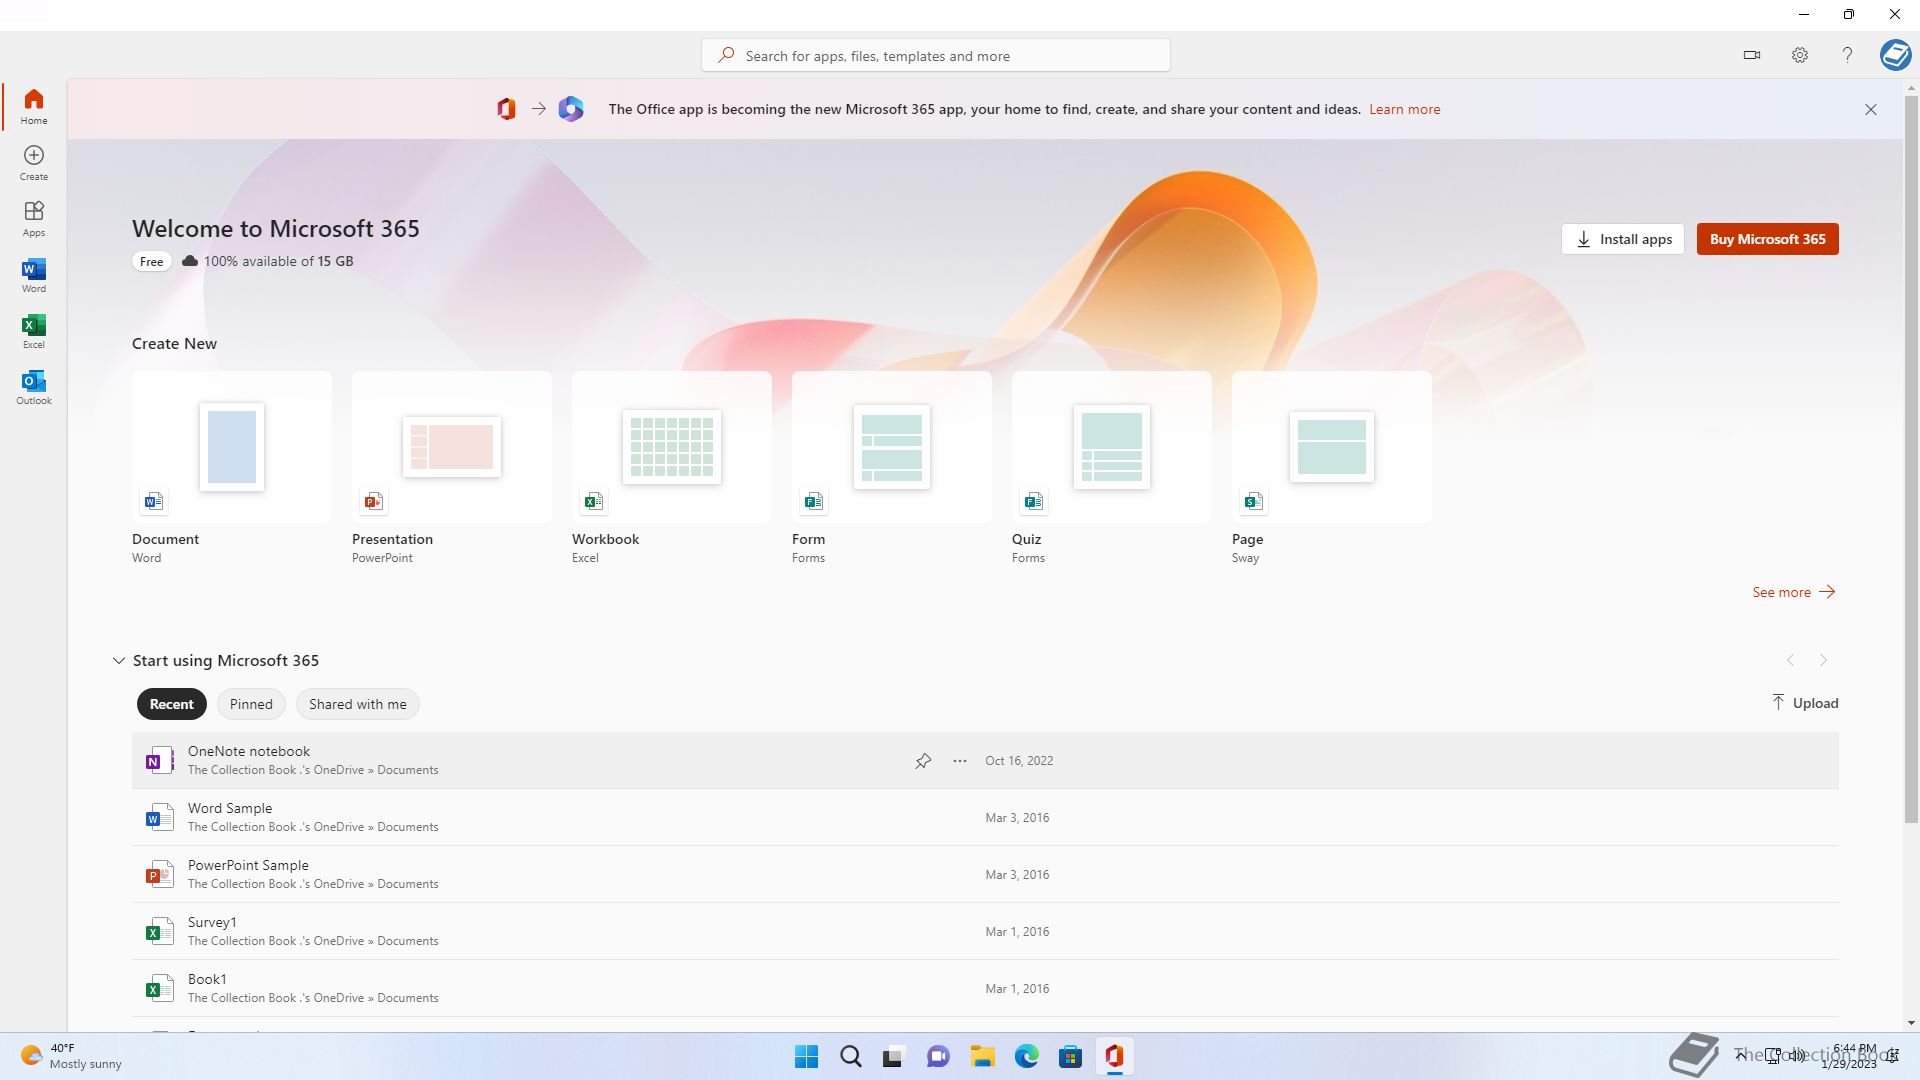1920x1080 pixels.
Task: Switch to the Pinned tab
Action: pyautogui.click(x=251, y=704)
